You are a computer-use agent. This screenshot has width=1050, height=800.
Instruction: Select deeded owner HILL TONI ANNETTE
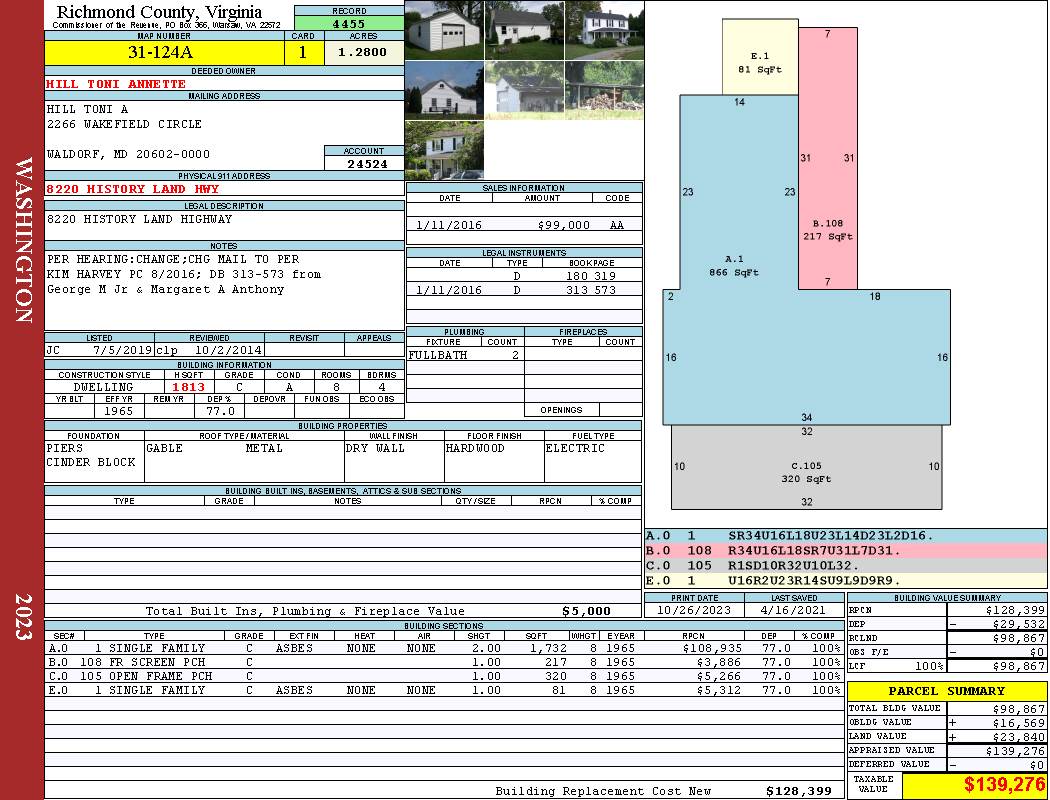[x=116, y=84]
